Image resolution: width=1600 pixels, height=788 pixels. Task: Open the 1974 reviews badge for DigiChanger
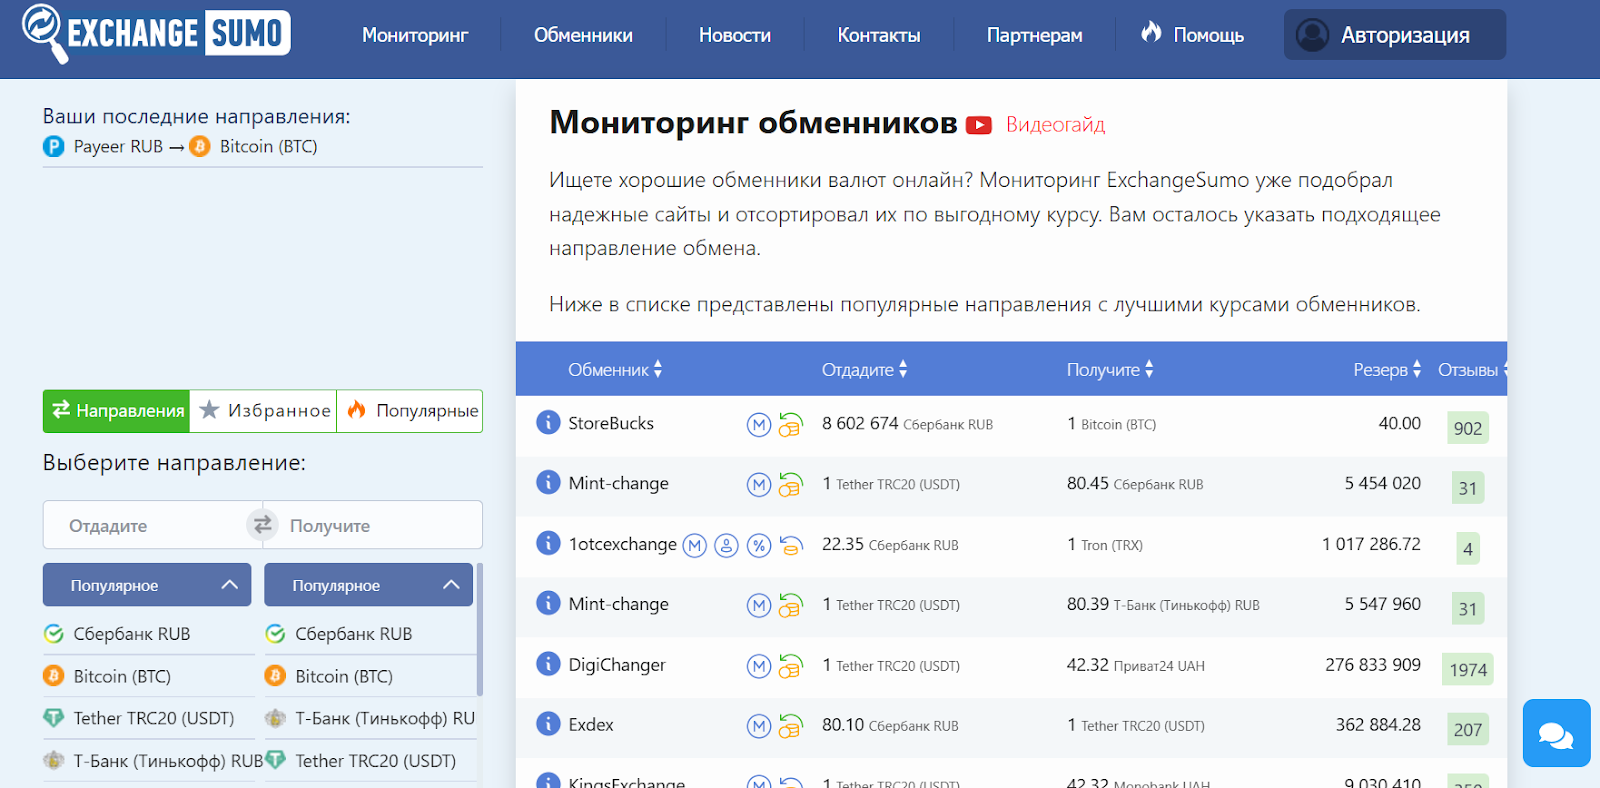coord(1468,670)
